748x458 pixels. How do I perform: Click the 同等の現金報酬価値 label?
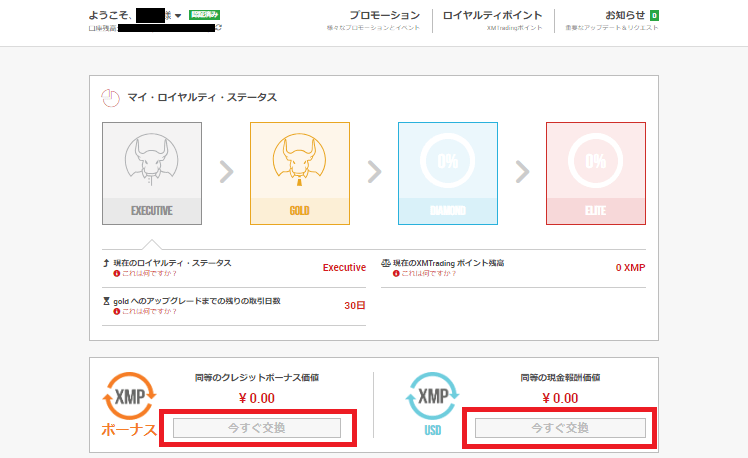click(560, 378)
